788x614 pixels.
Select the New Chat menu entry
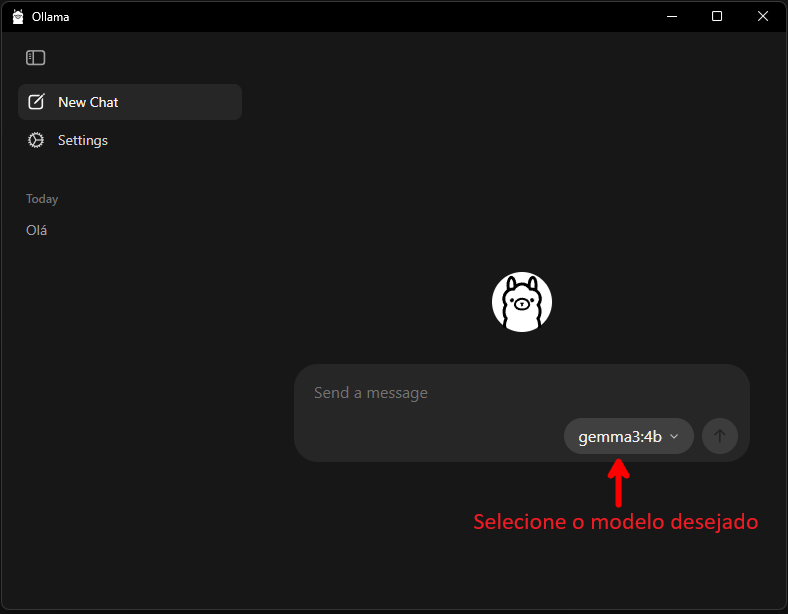click(x=88, y=102)
